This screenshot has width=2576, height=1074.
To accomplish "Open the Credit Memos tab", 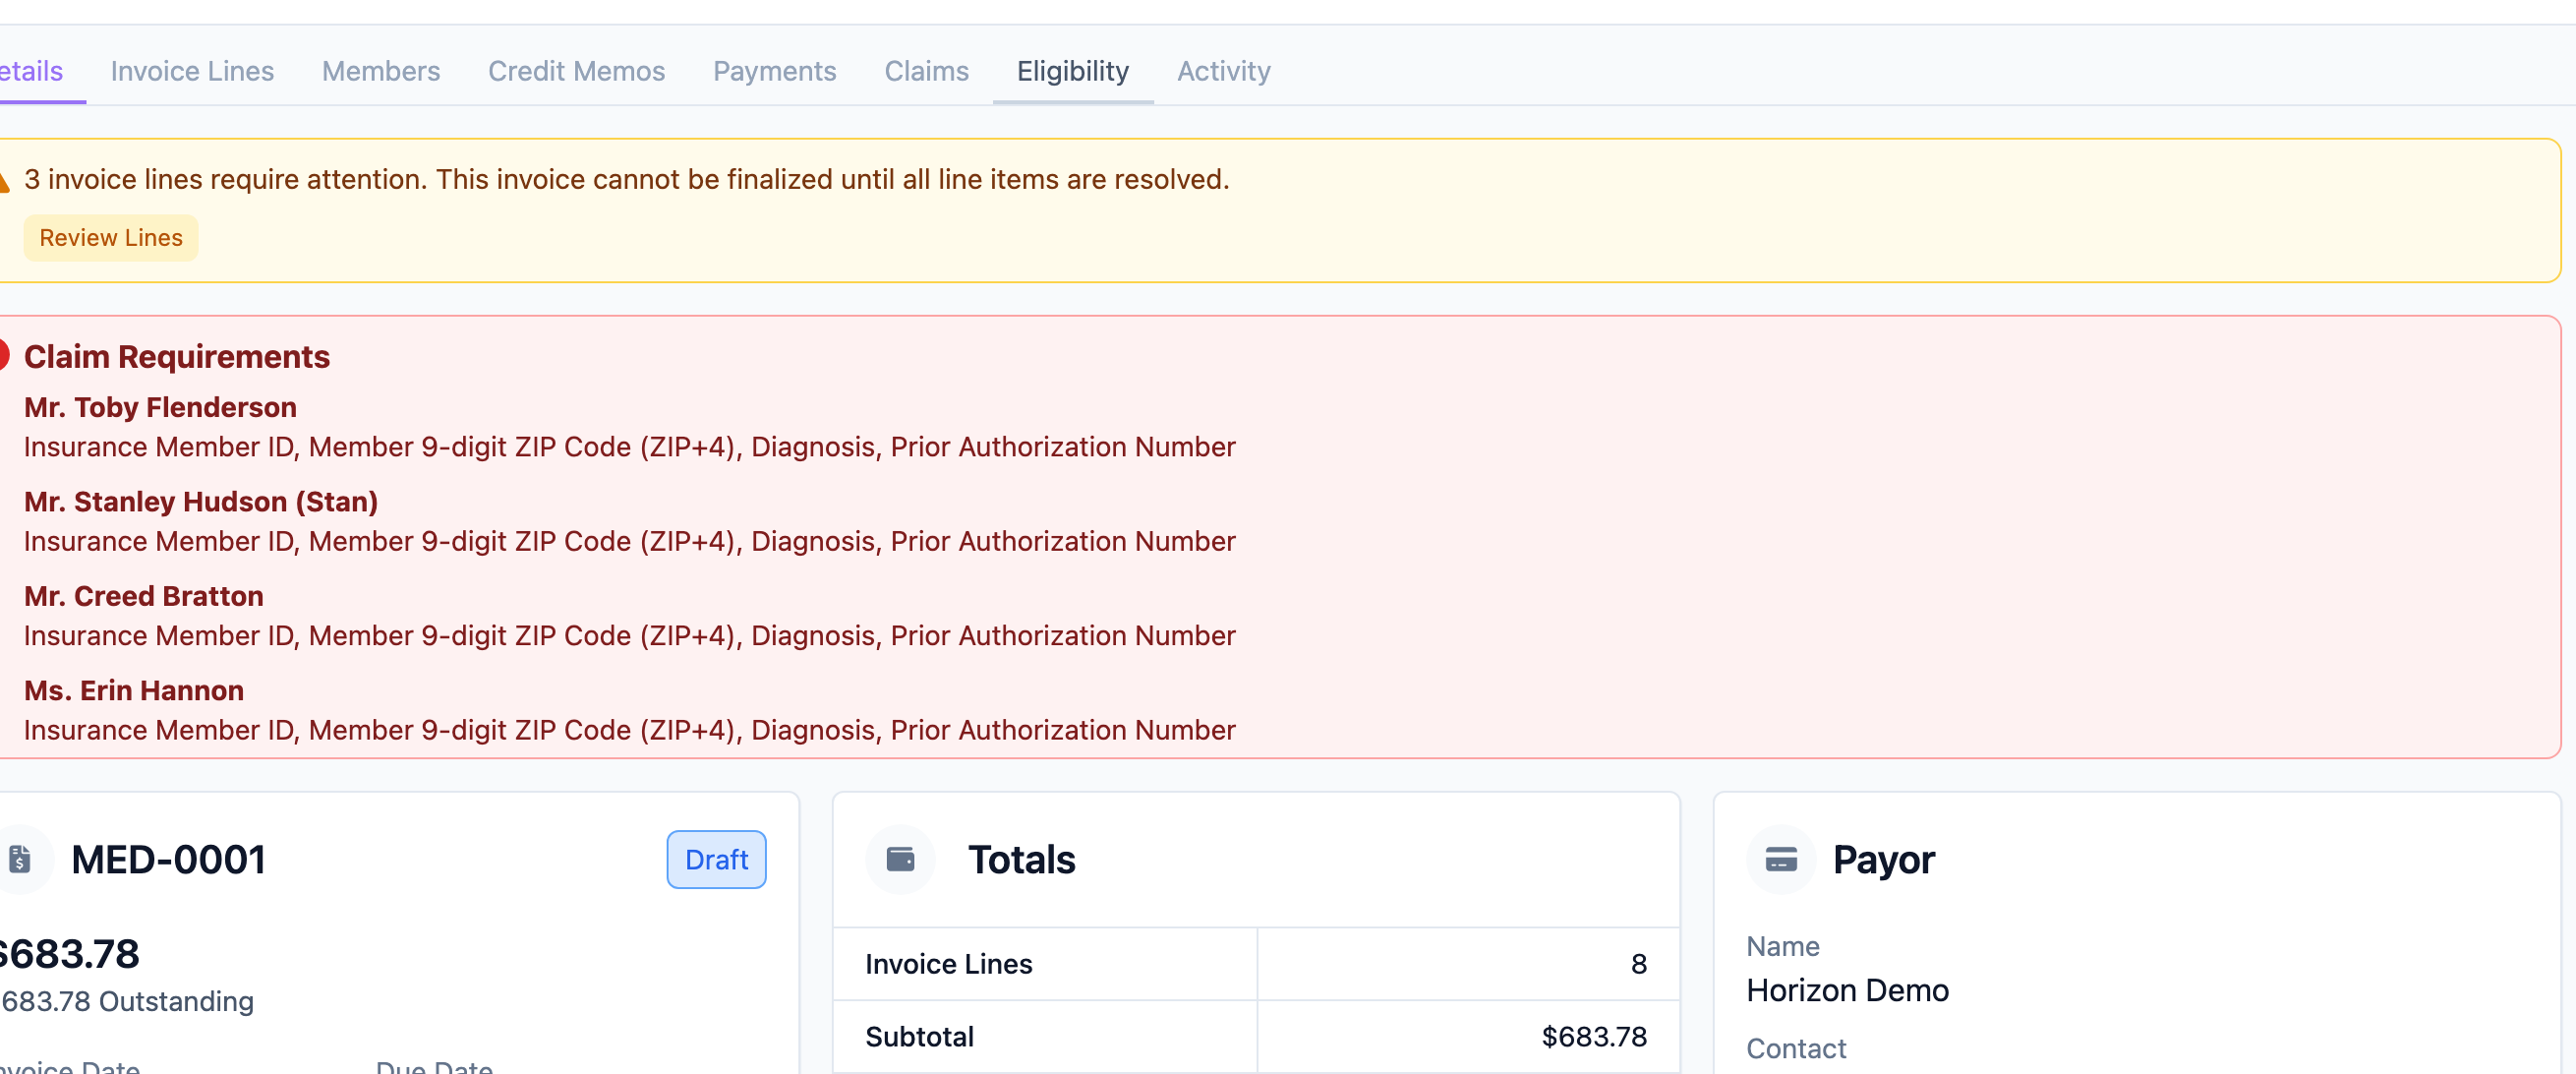I will pyautogui.click(x=576, y=71).
